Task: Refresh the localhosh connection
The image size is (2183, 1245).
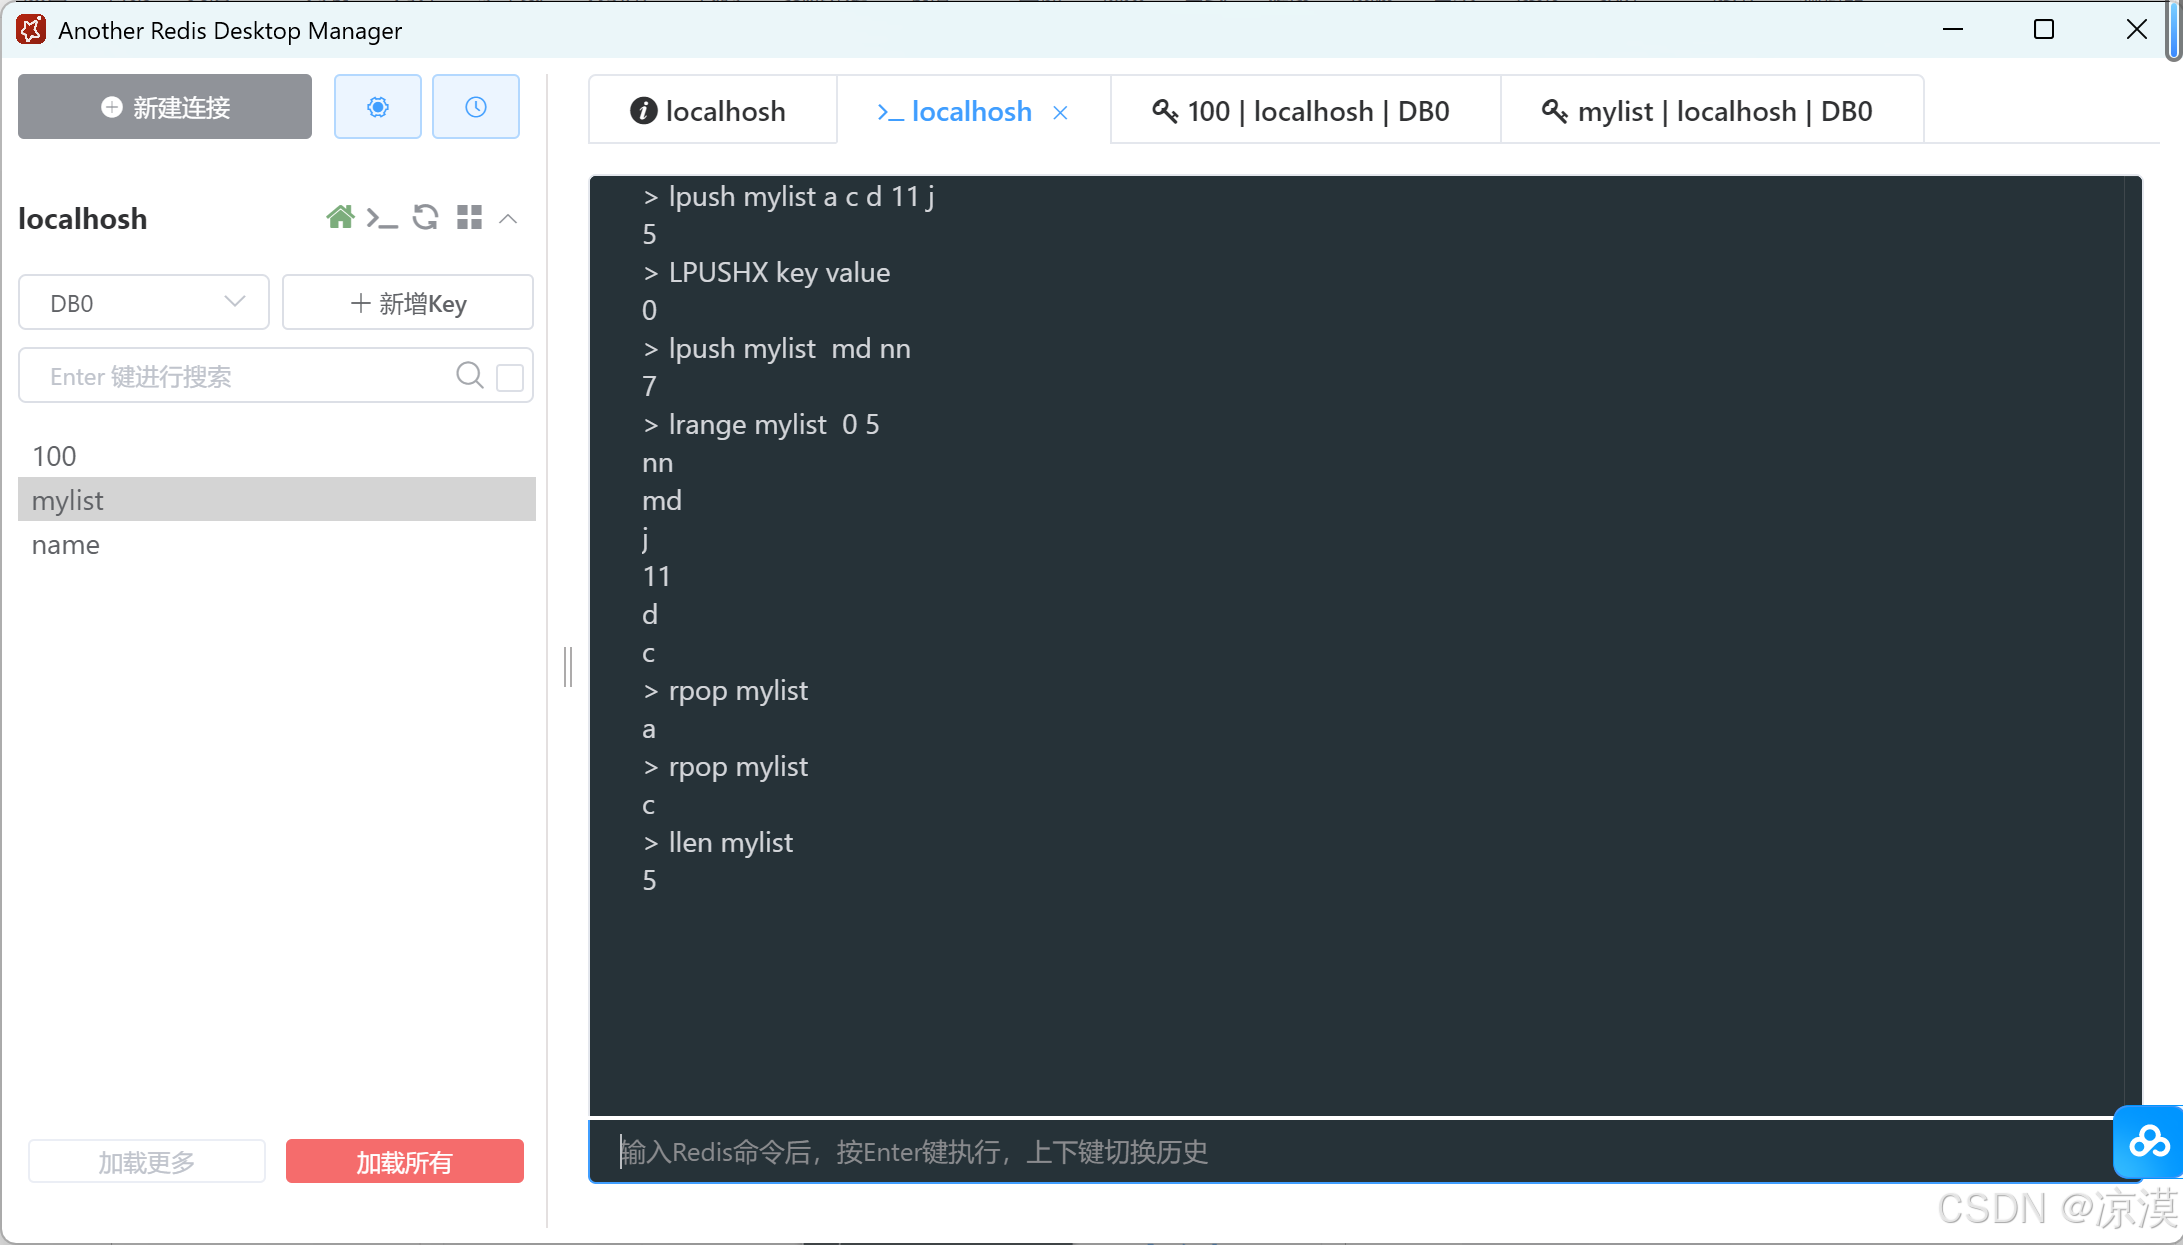Action: [x=426, y=217]
